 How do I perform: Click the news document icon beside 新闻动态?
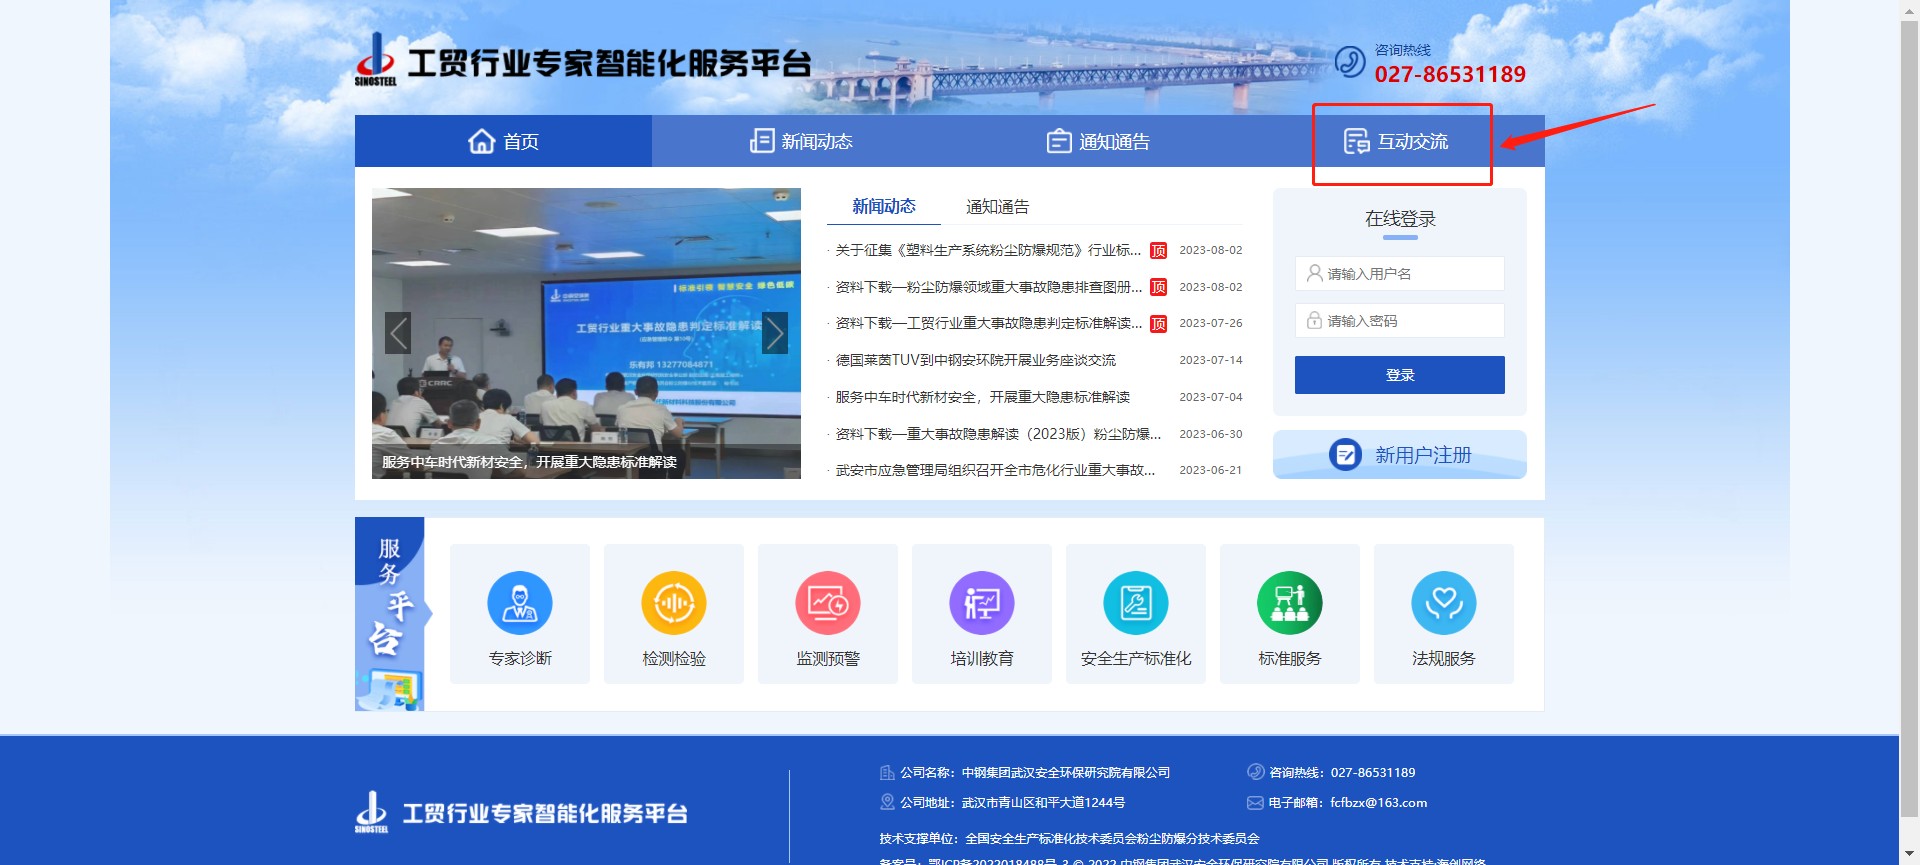pos(762,141)
